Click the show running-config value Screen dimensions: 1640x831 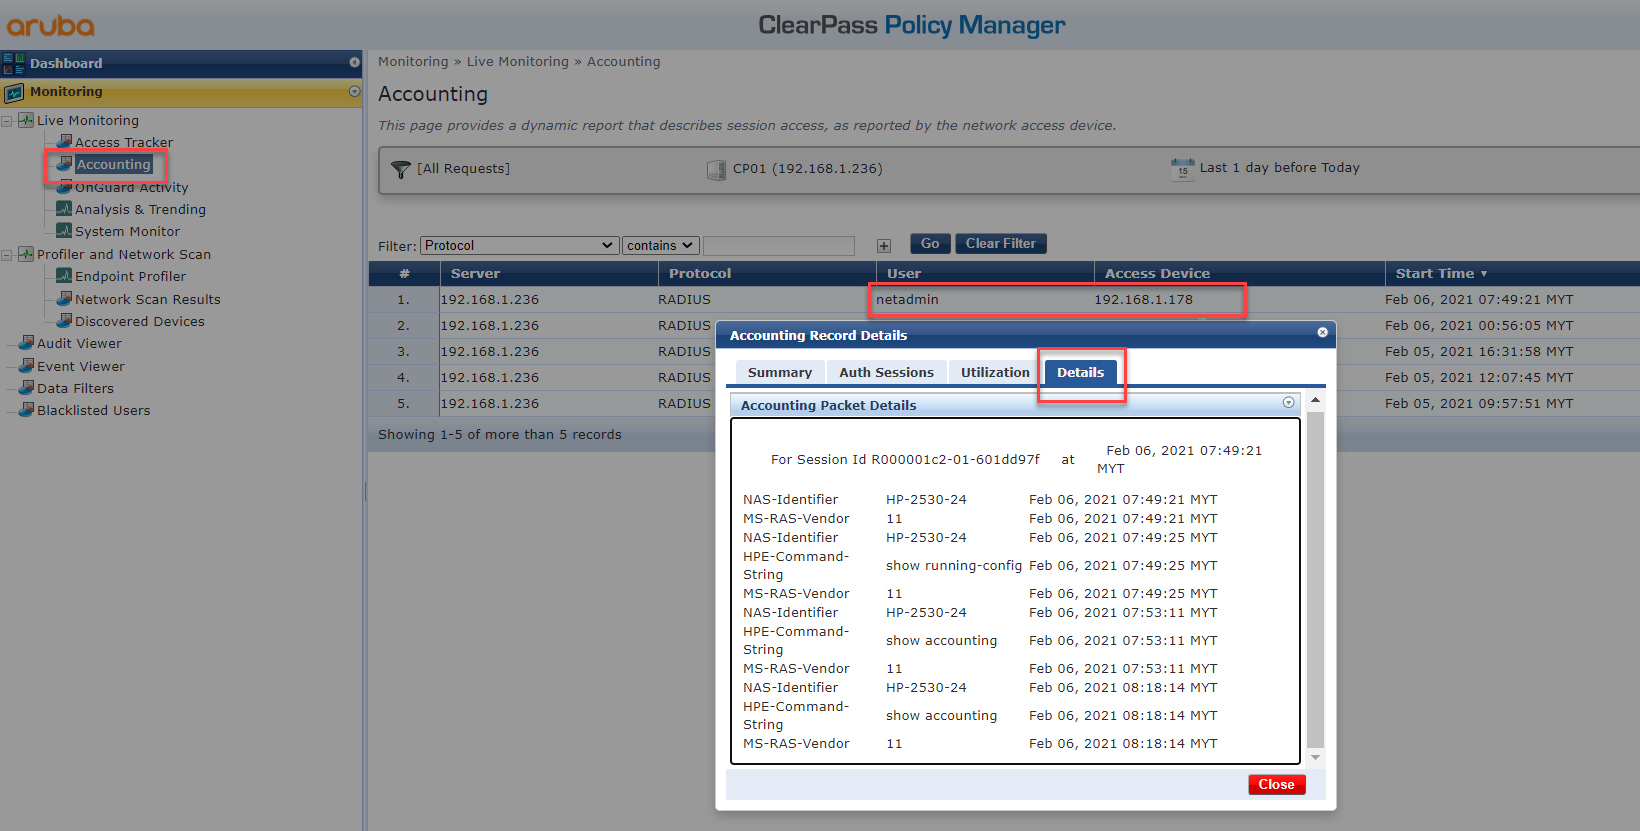click(954, 565)
